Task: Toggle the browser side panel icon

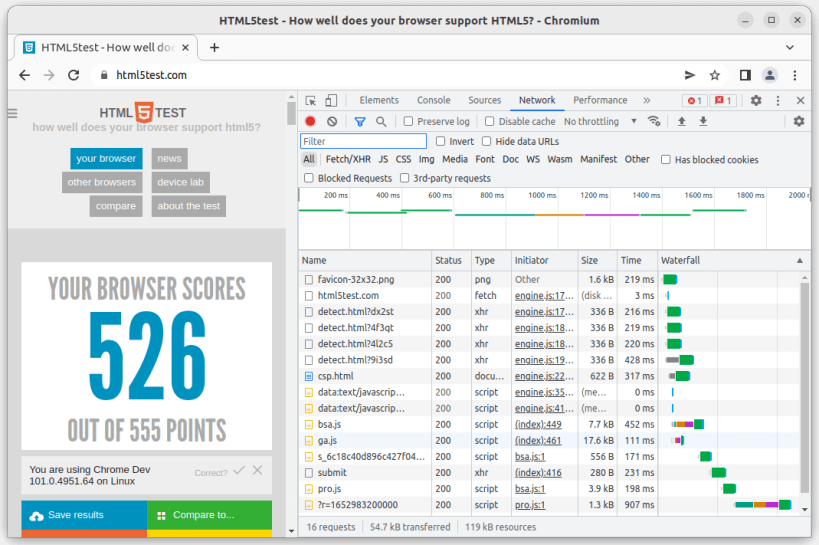Action: click(x=745, y=75)
